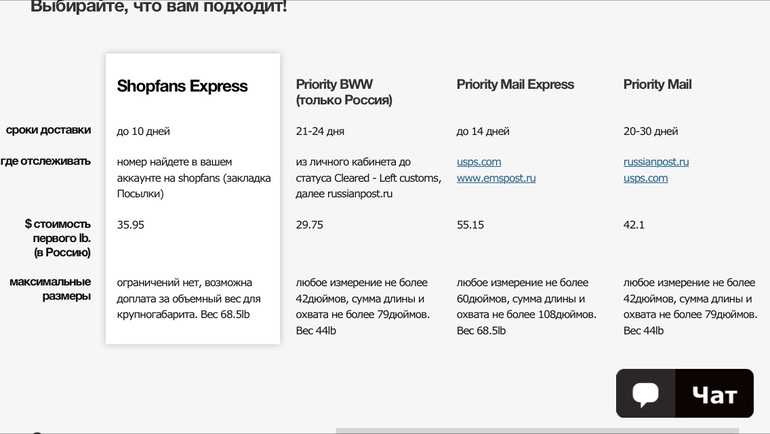The image size is (770, 434).
Task: Open the russianpost.ru link under Priority Mail
Action: click(655, 162)
